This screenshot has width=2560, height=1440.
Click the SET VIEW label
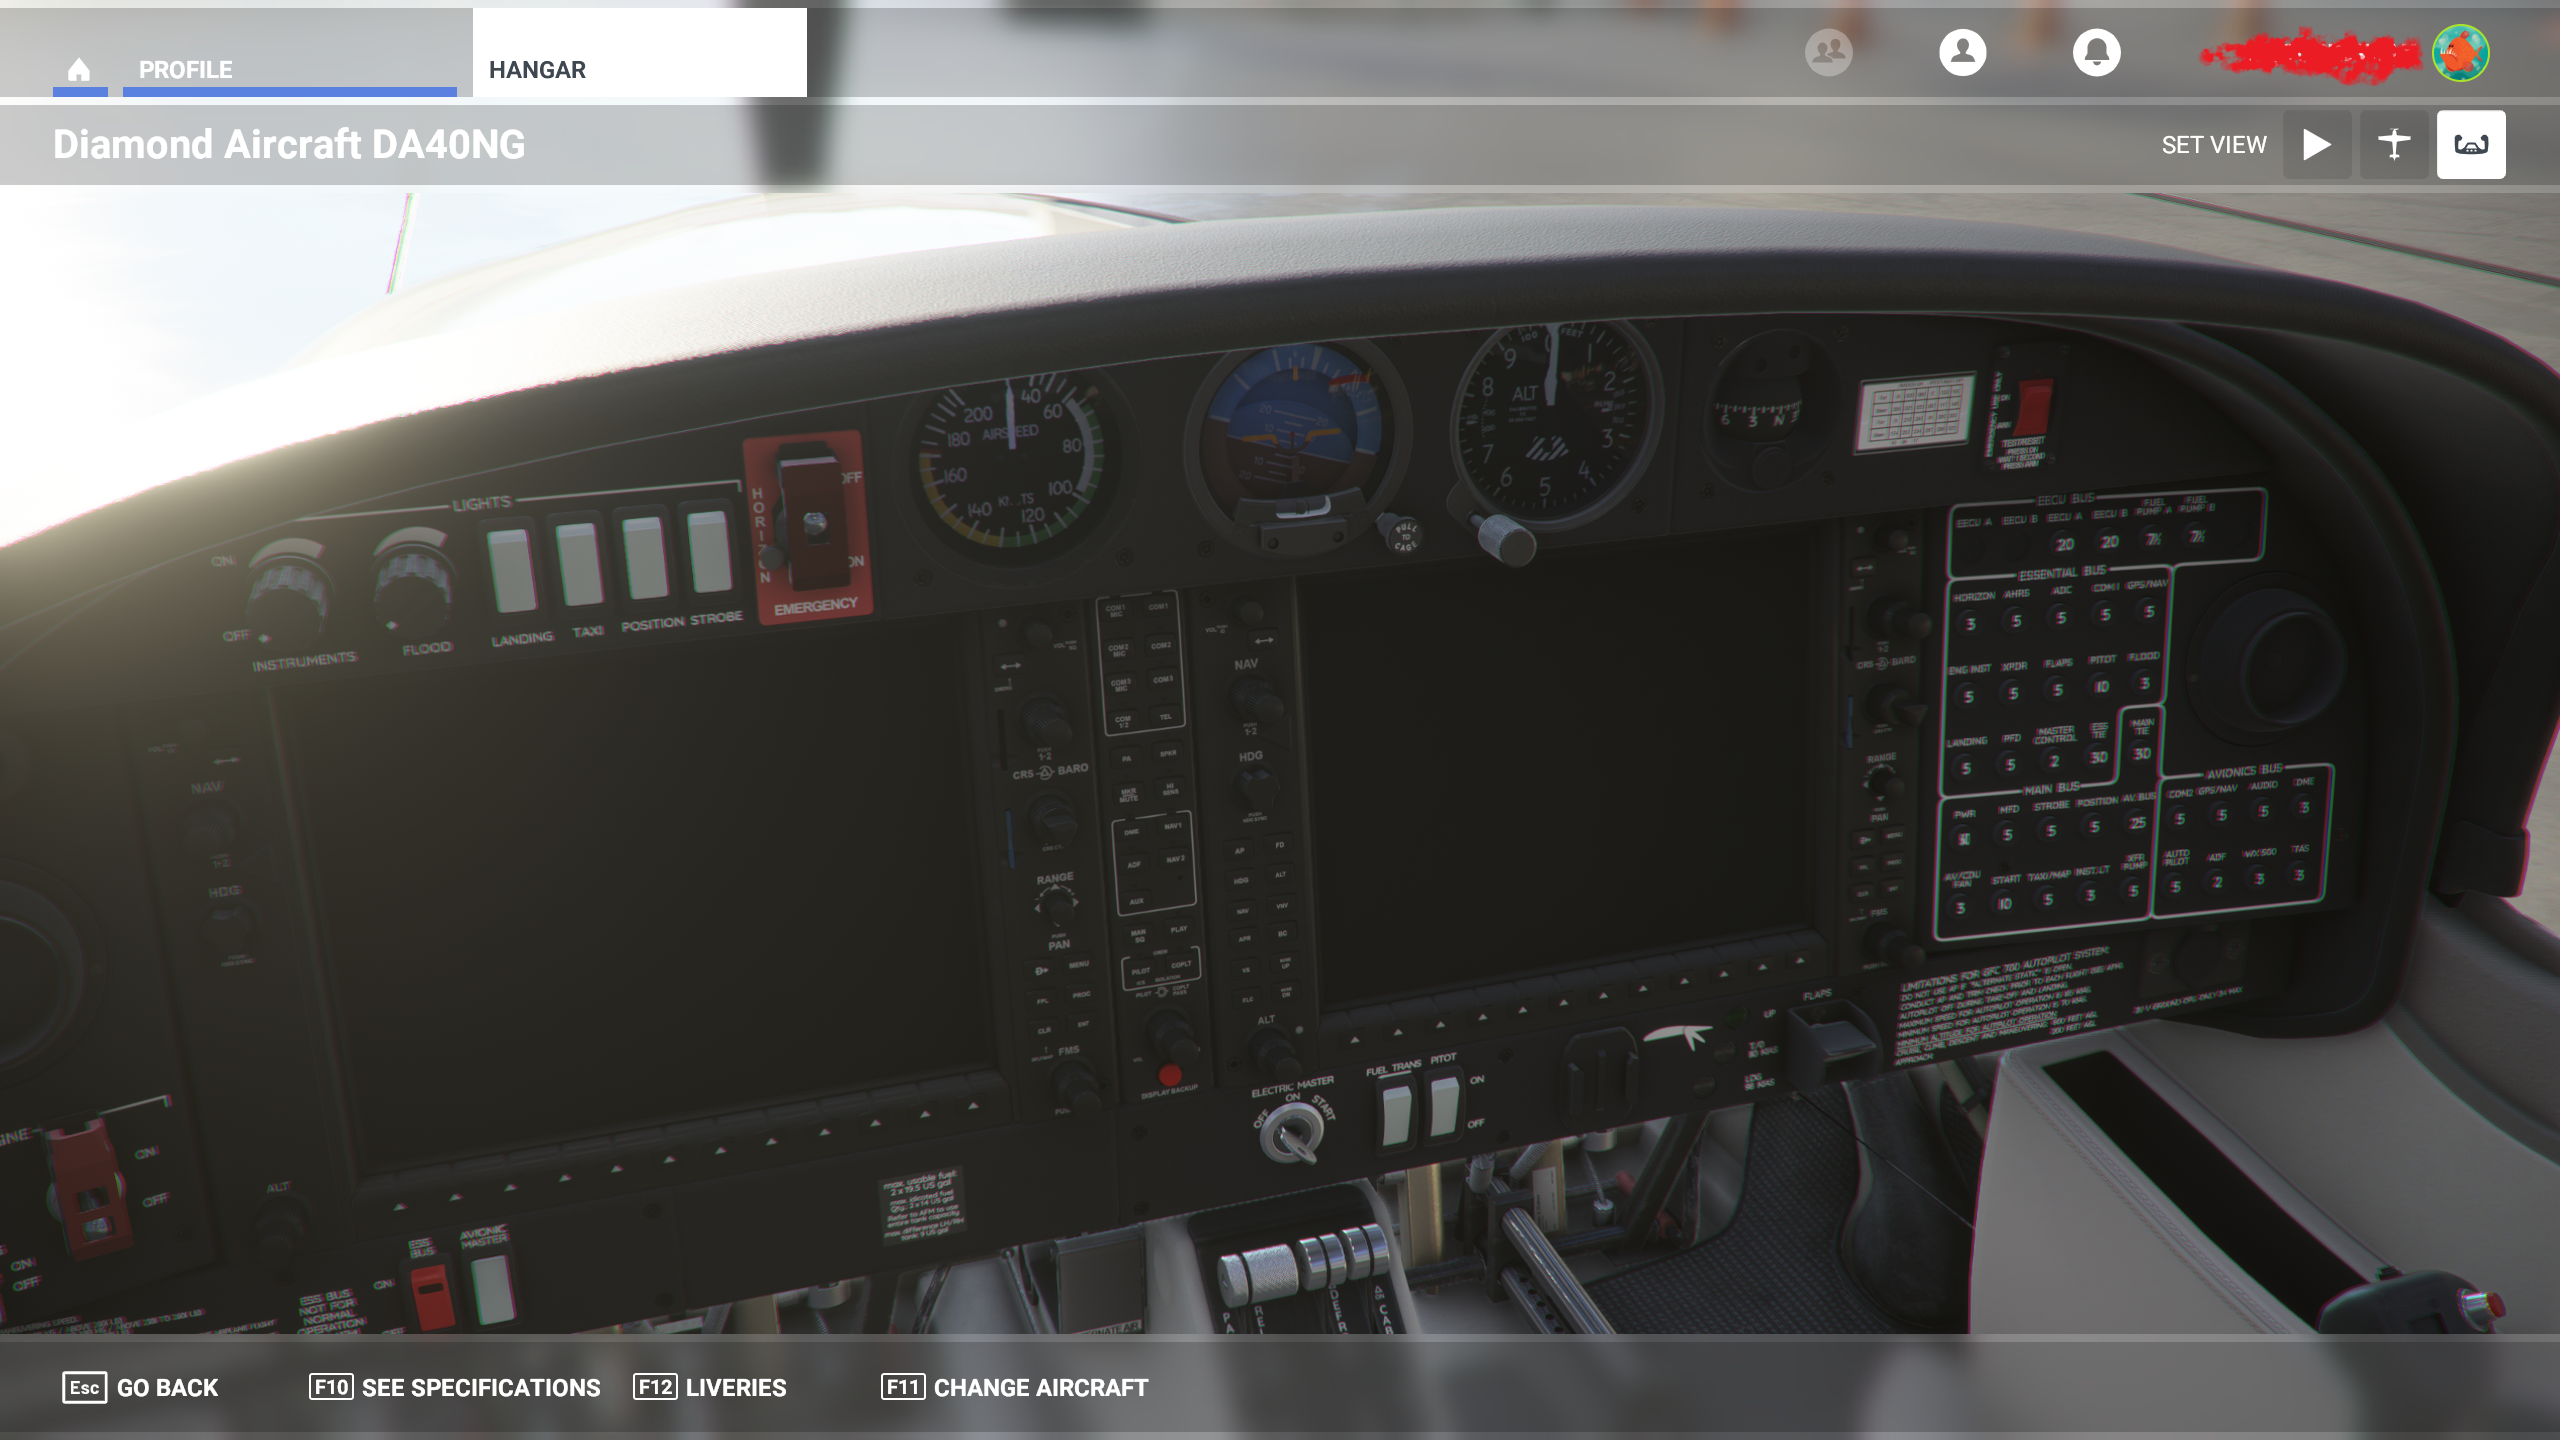pos(2213,145)
